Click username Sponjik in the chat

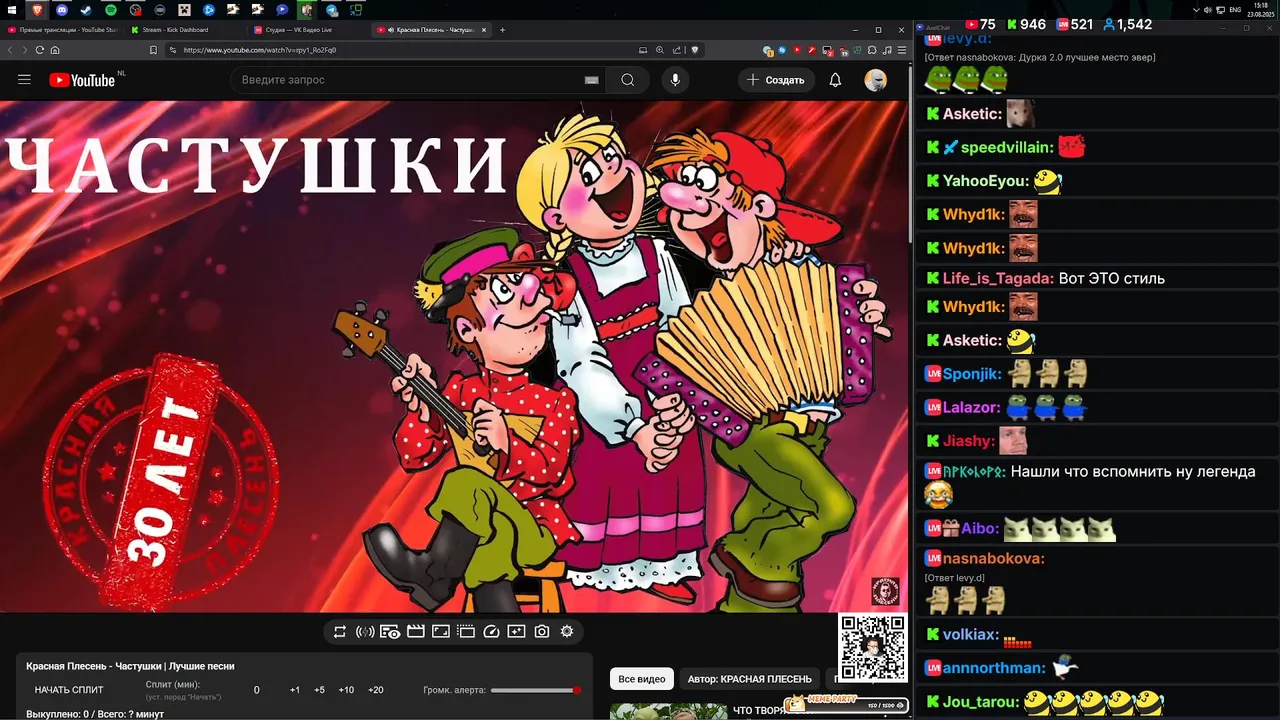(x=972, y=374)
